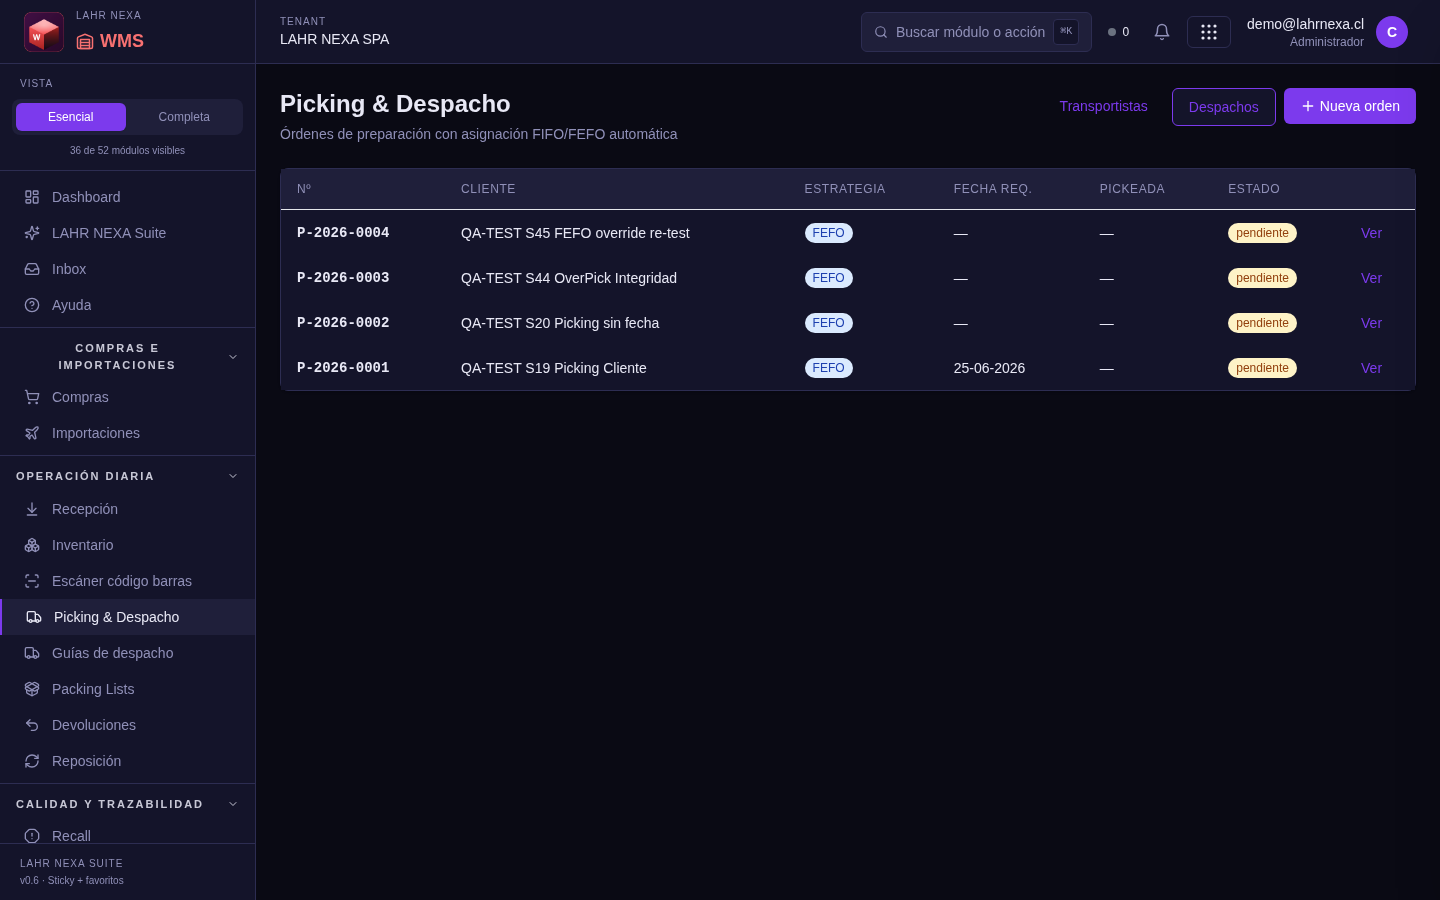View order P-2026-0004 via Ver

pos(1371,233)
